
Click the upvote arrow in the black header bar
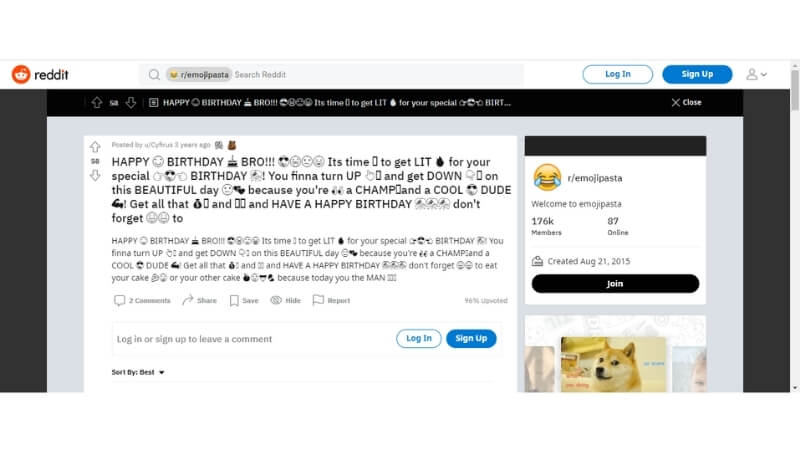97,103
